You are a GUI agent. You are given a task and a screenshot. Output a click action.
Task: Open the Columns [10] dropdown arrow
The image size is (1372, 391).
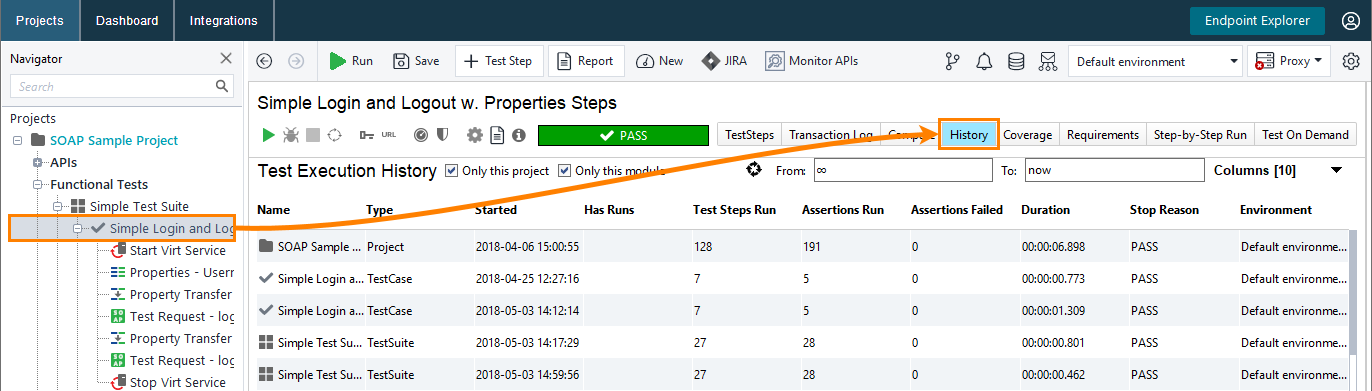coord(1336,170)
